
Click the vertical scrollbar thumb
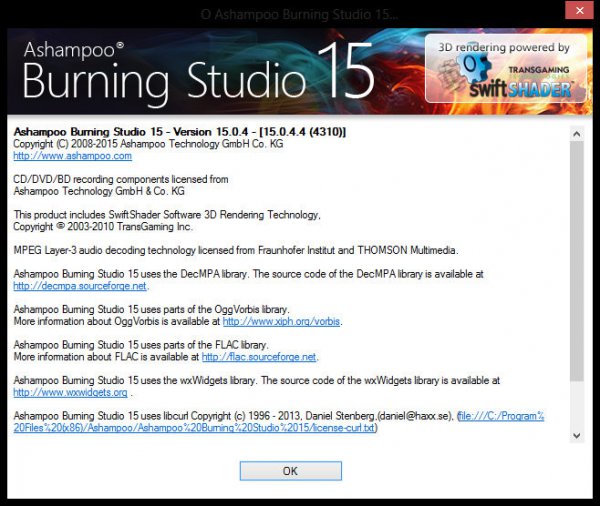[577, 261]
